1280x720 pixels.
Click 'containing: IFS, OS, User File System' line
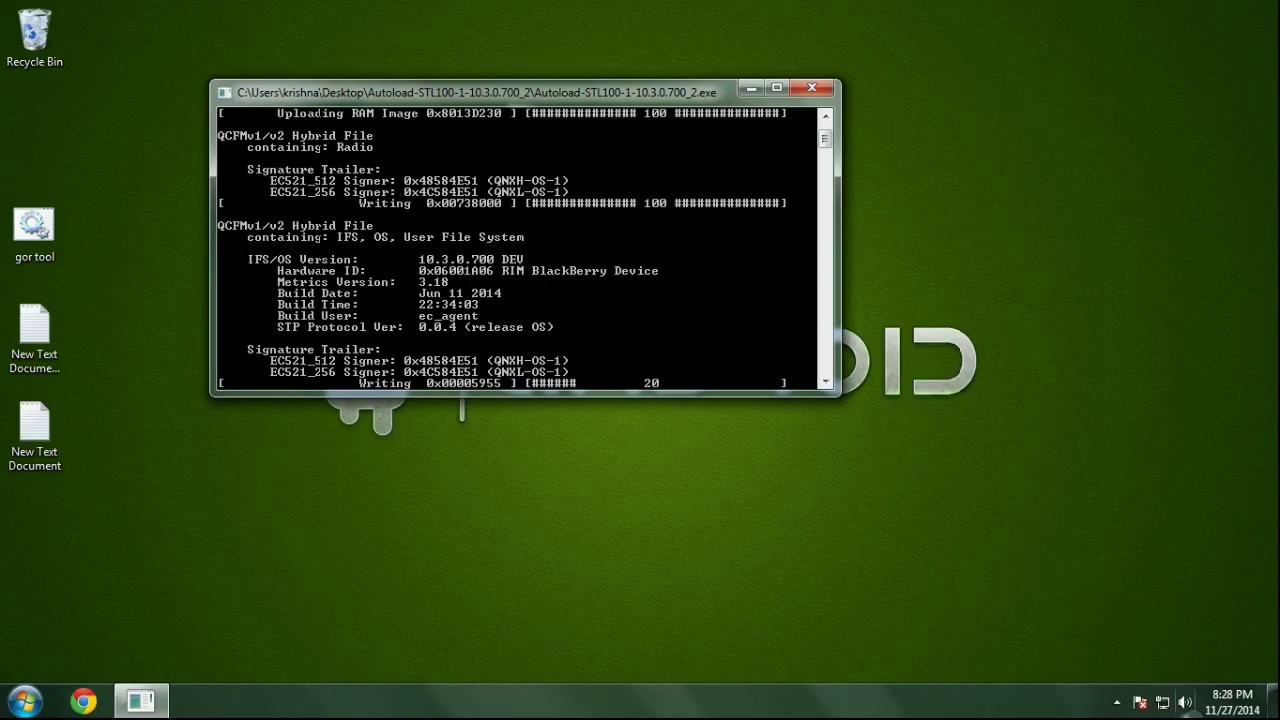pos(385,237)
